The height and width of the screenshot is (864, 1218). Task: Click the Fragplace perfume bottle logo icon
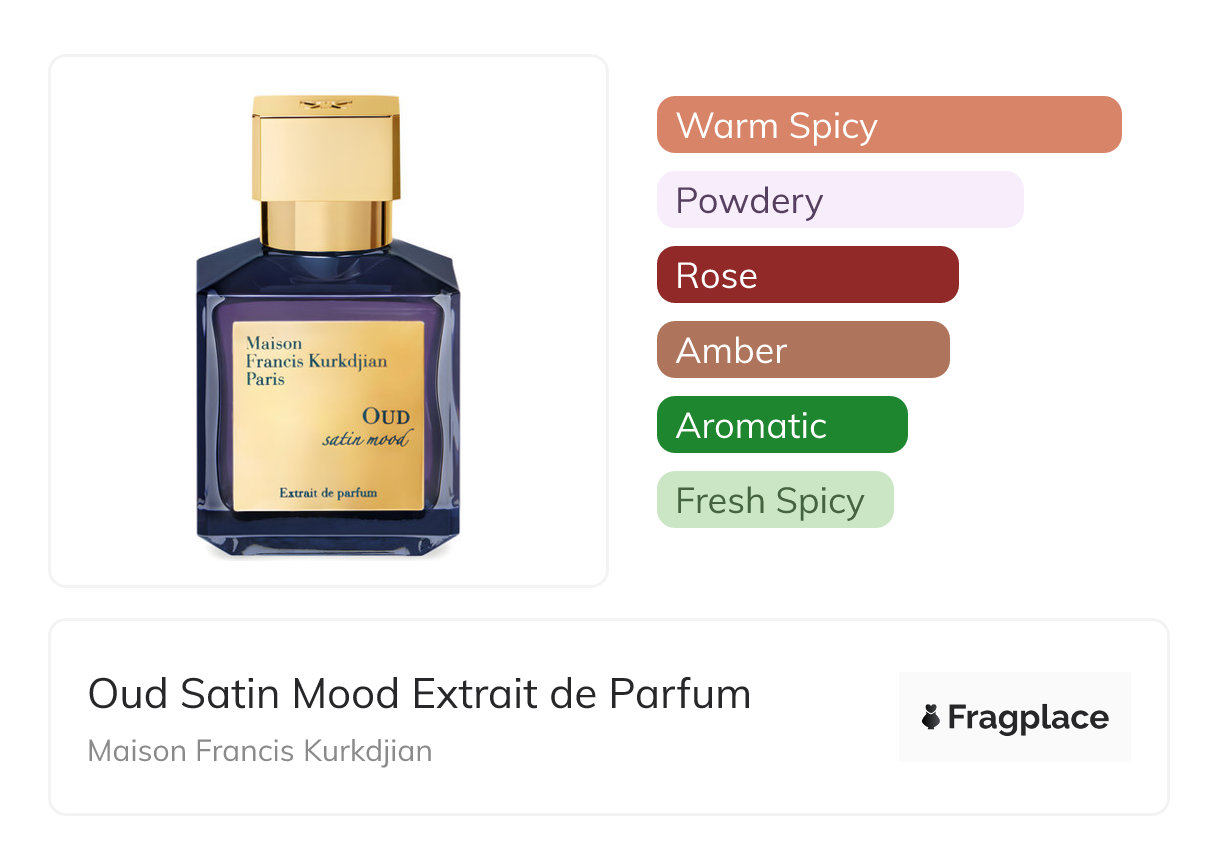pos(931,717)
